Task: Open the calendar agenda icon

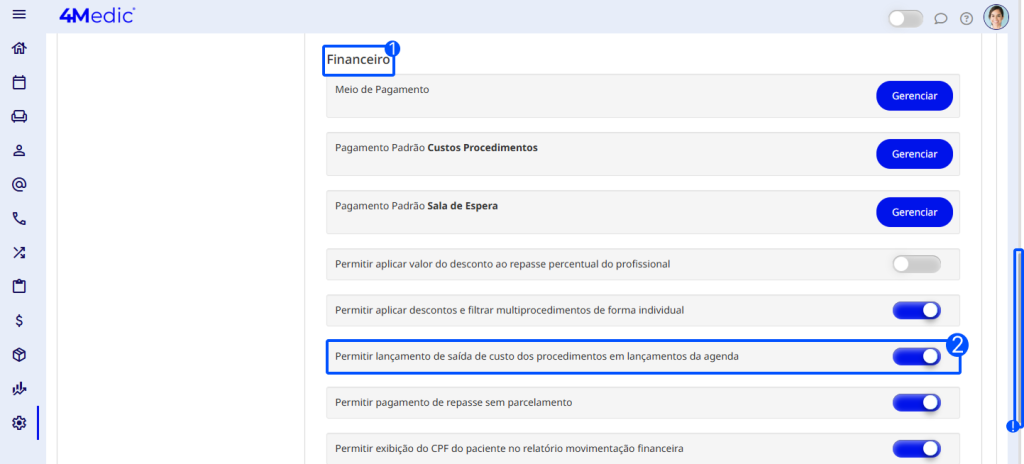Action: coord(19,82)
